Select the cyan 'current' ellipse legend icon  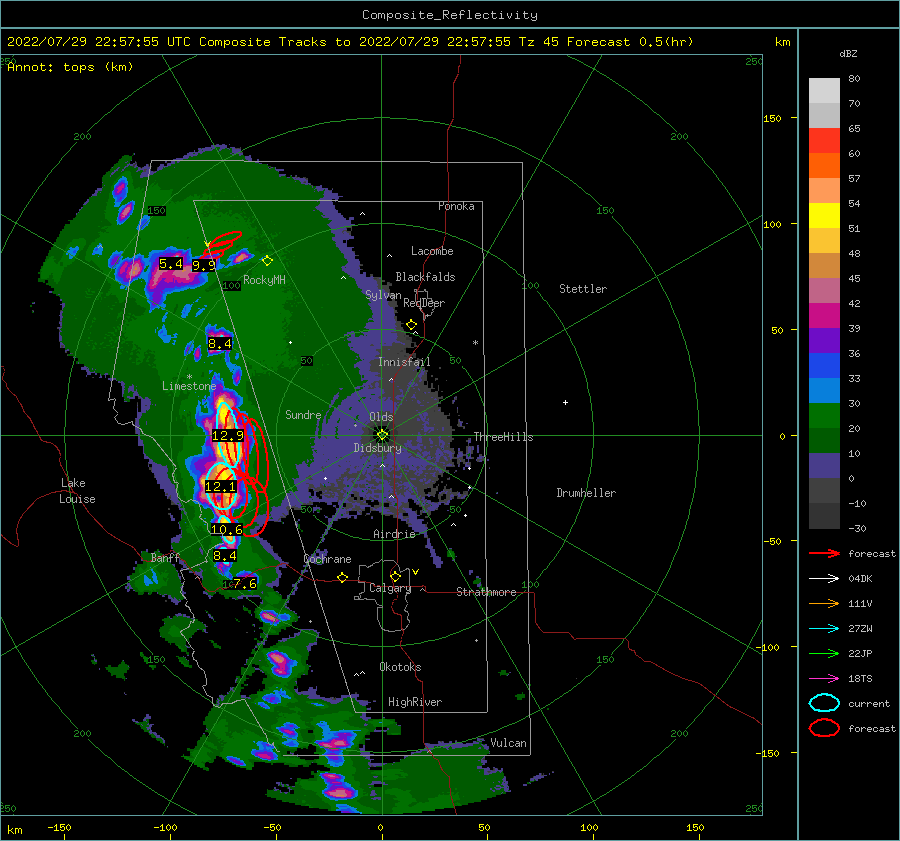tap(824, 703)
